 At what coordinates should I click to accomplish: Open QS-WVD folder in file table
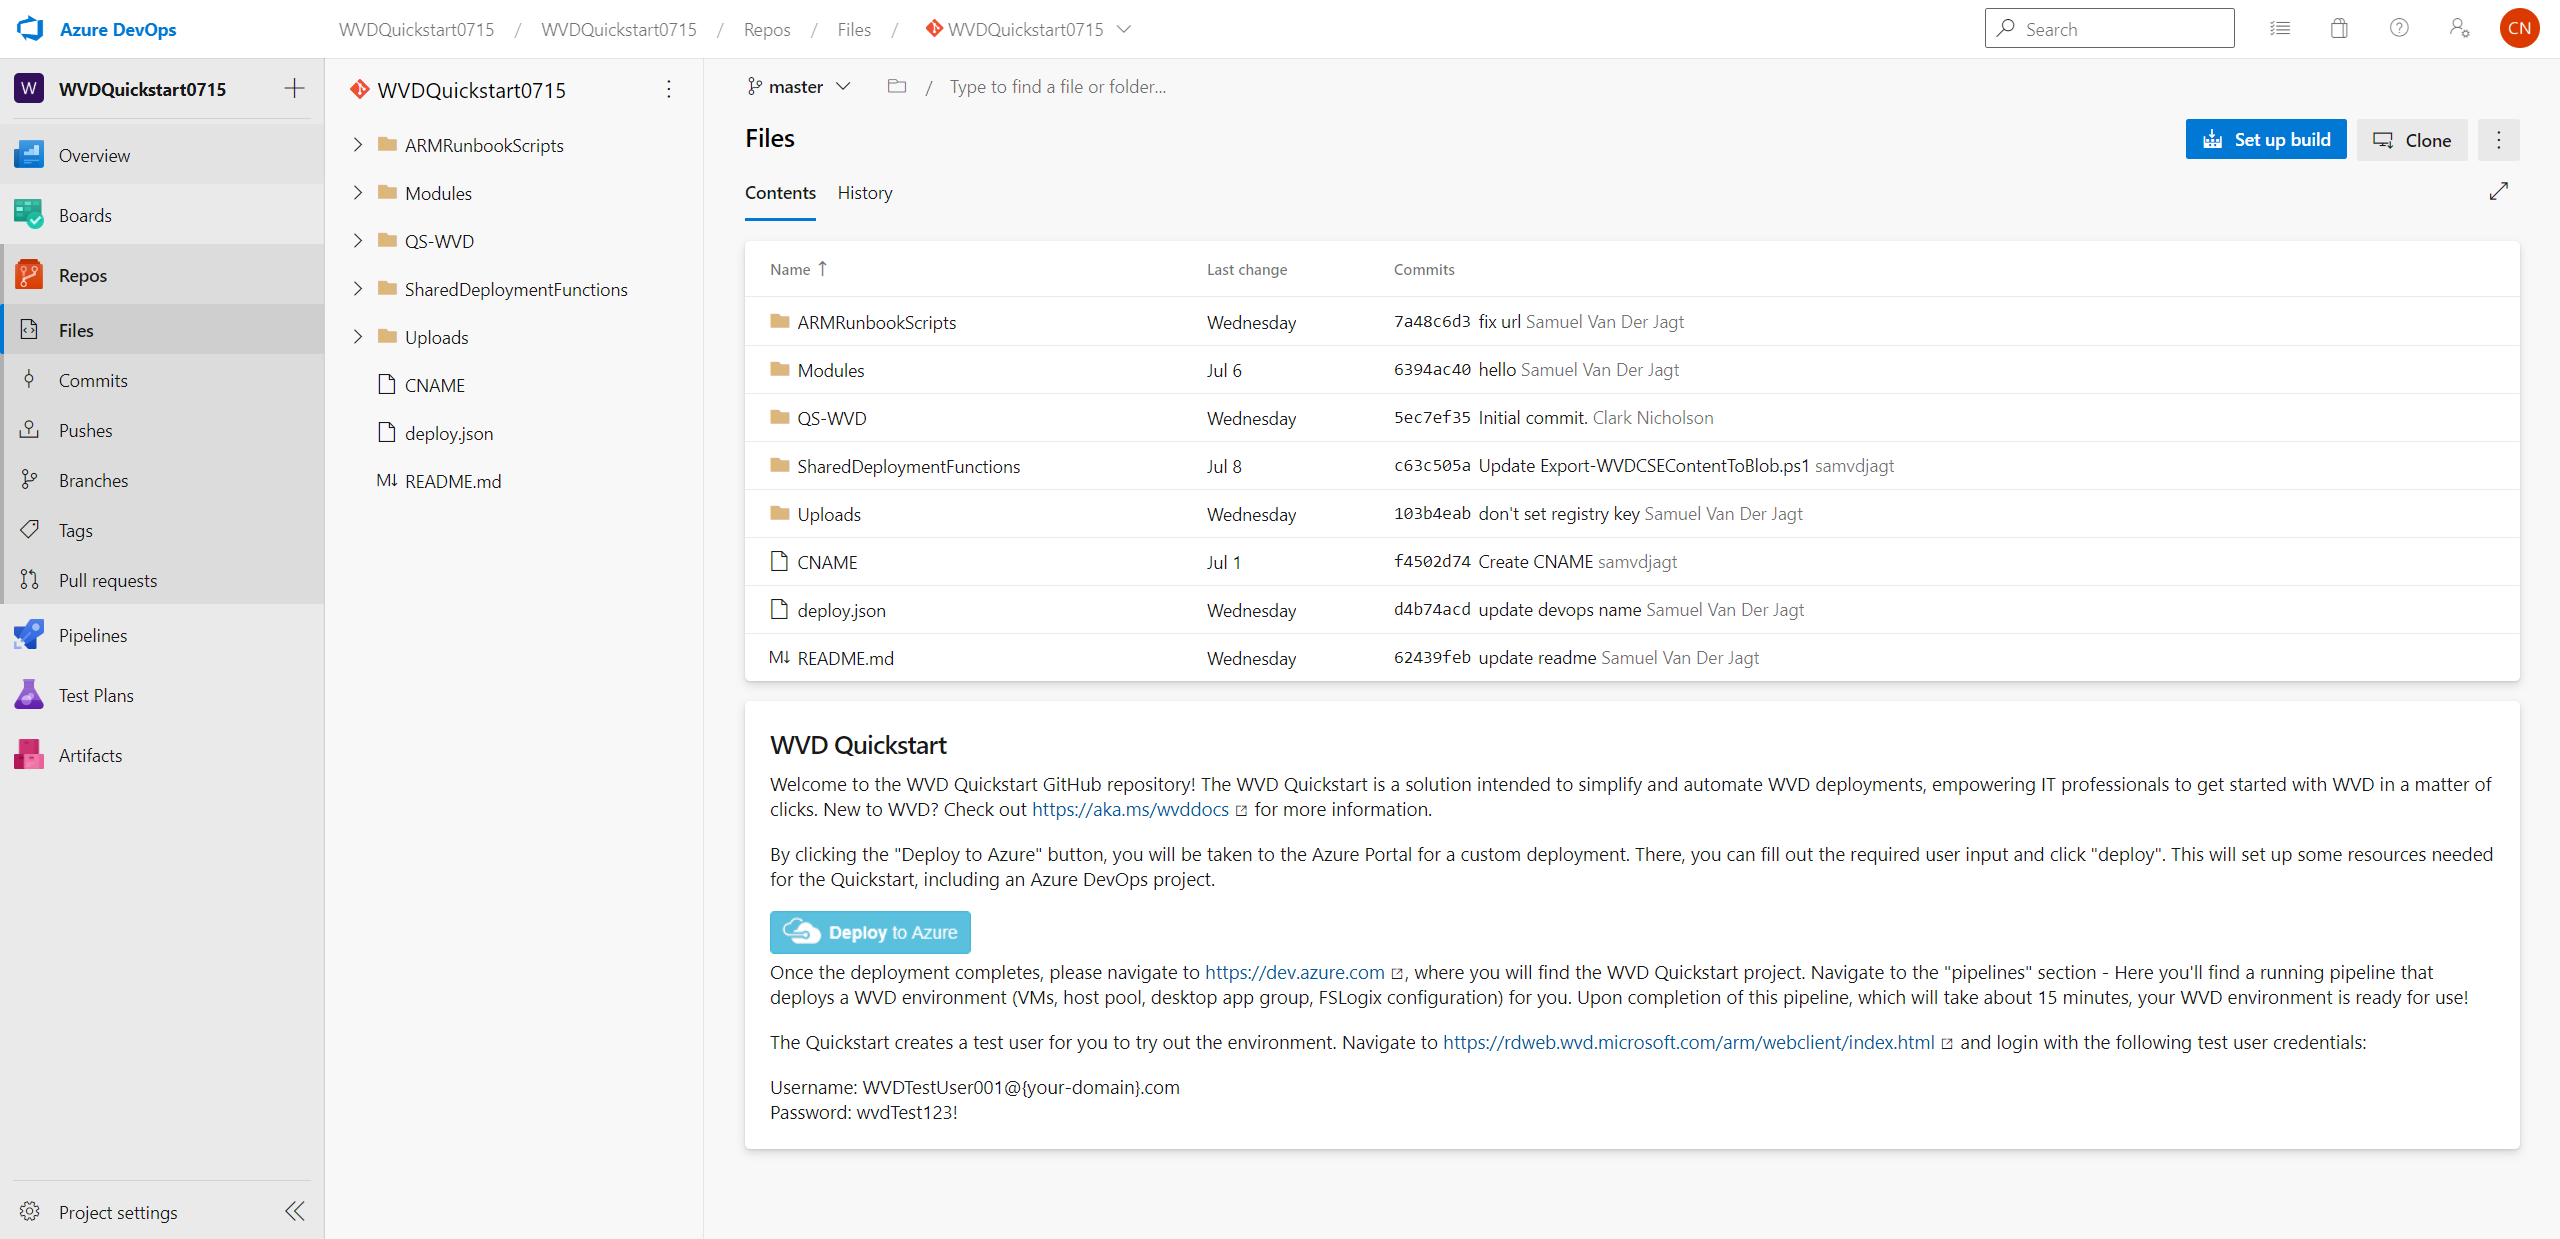(x=832, y=418)
